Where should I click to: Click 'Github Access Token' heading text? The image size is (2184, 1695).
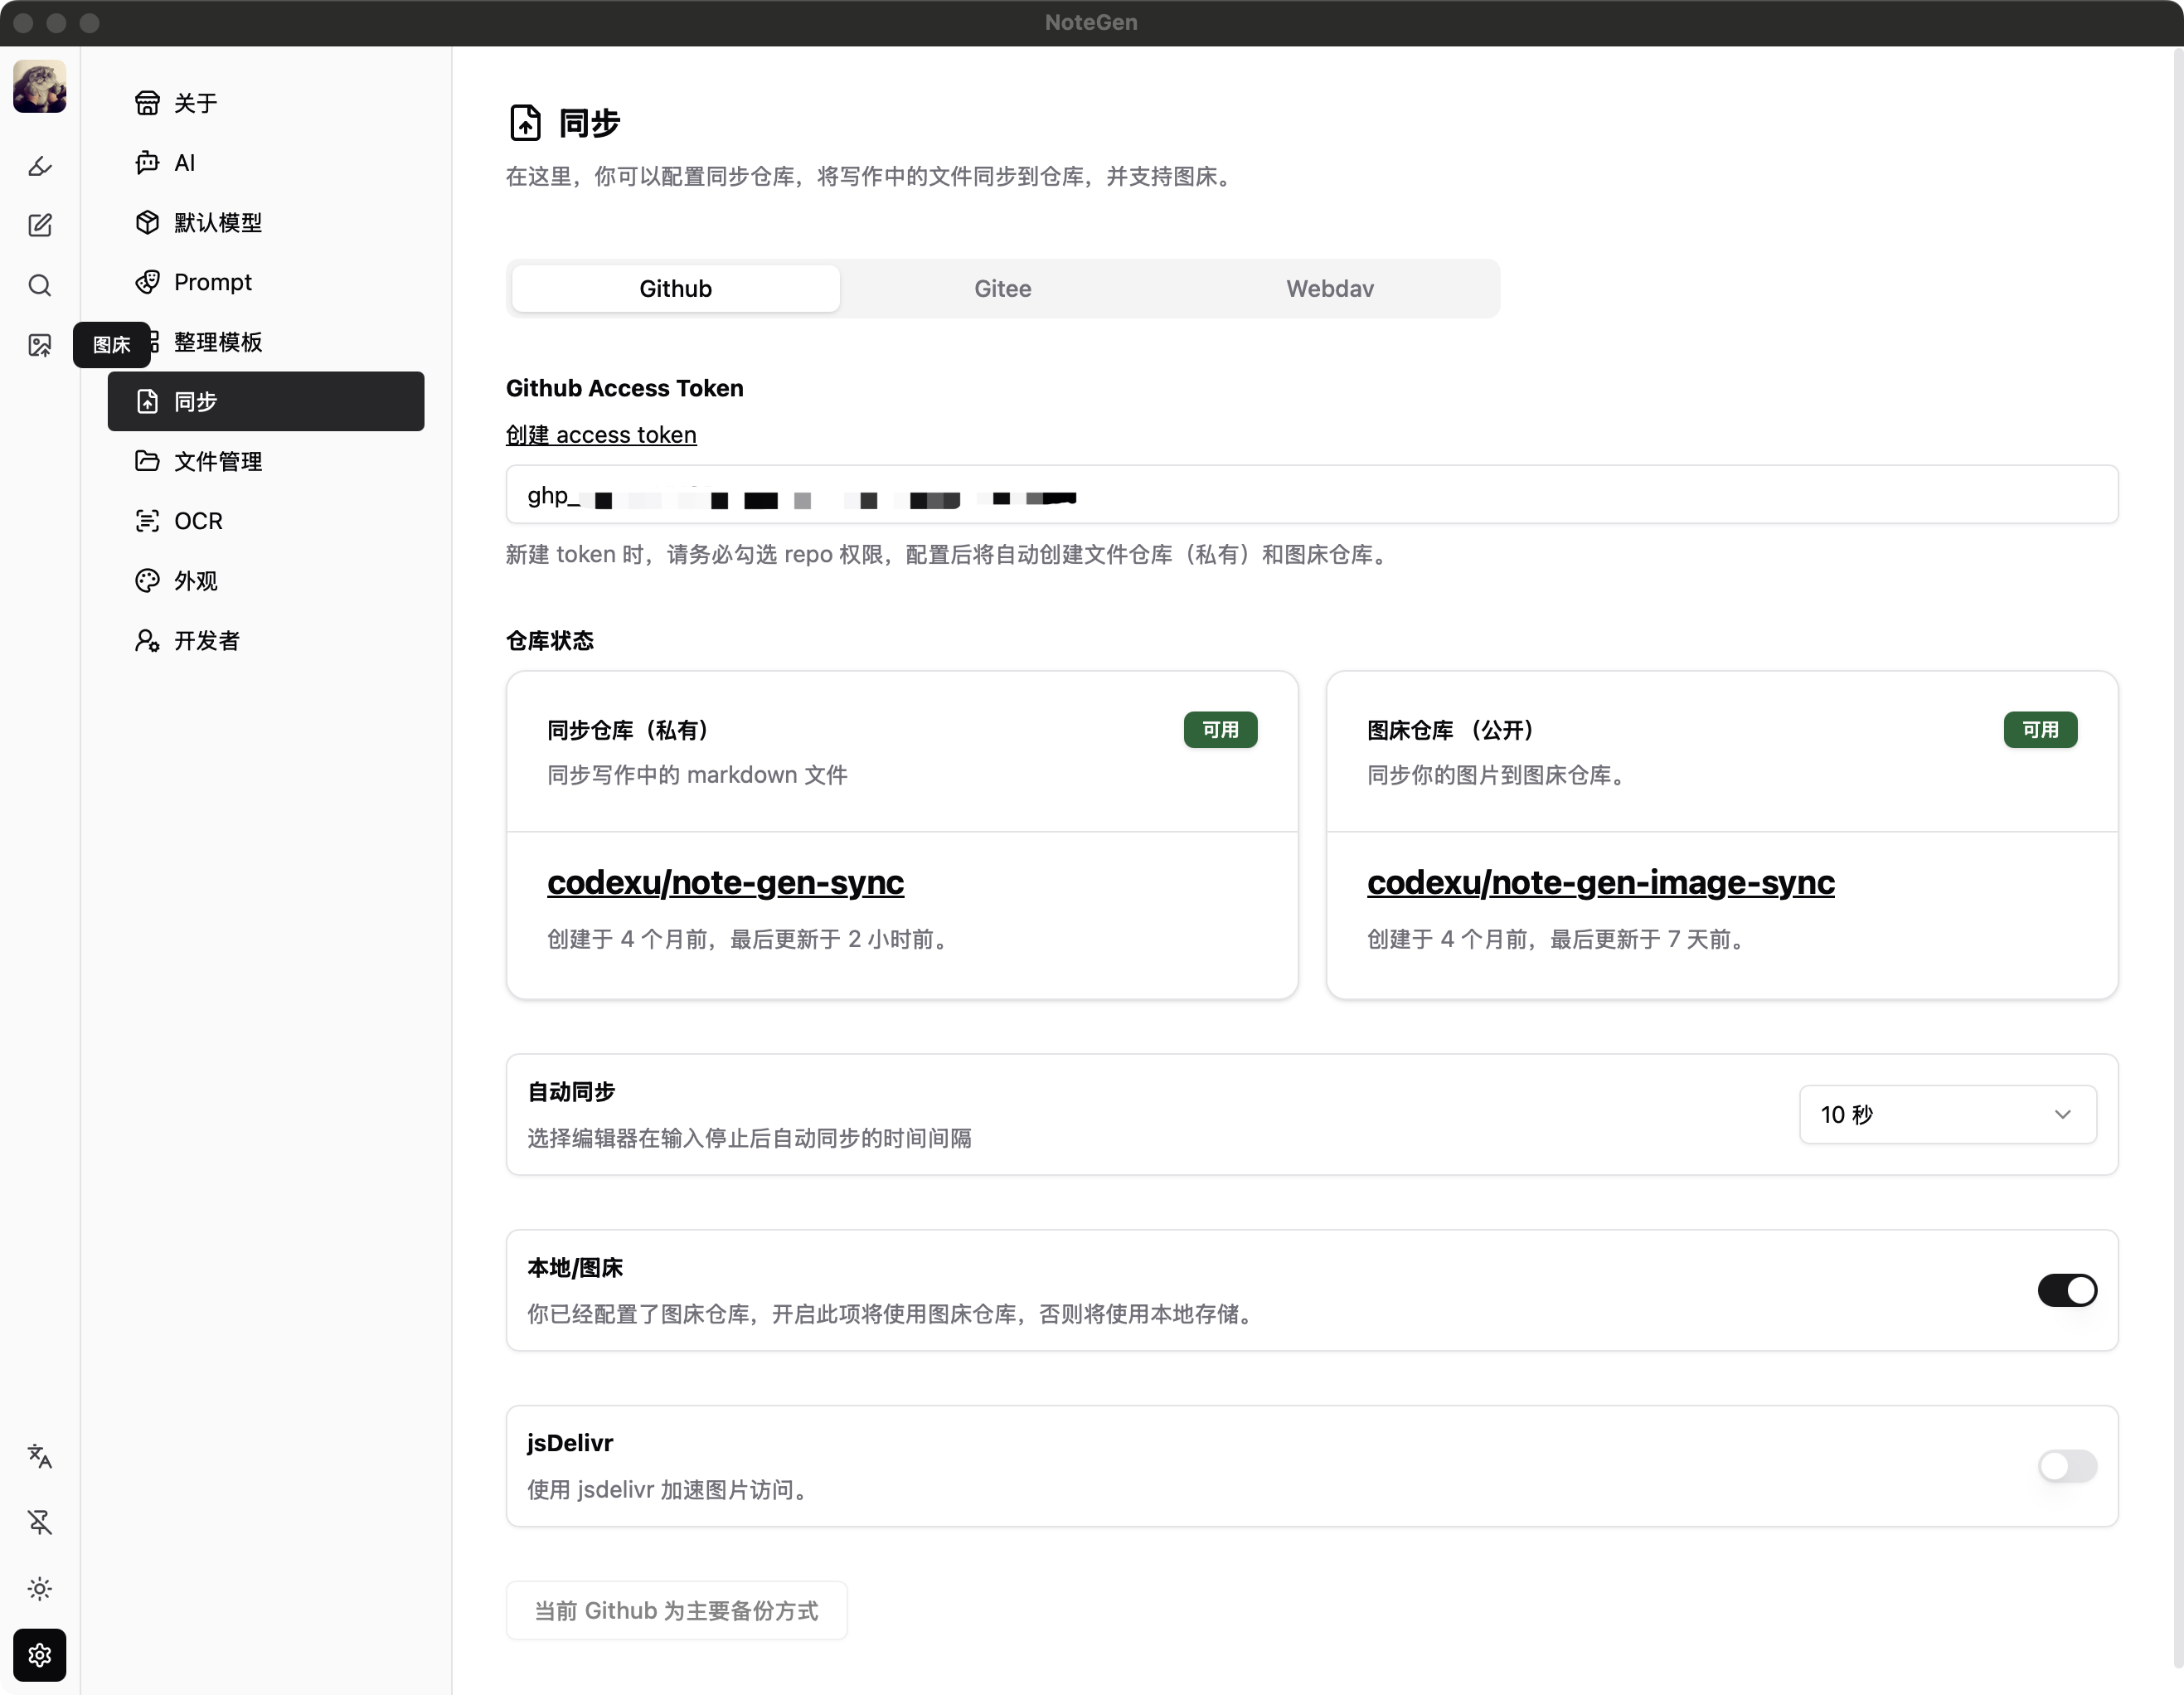624,388
